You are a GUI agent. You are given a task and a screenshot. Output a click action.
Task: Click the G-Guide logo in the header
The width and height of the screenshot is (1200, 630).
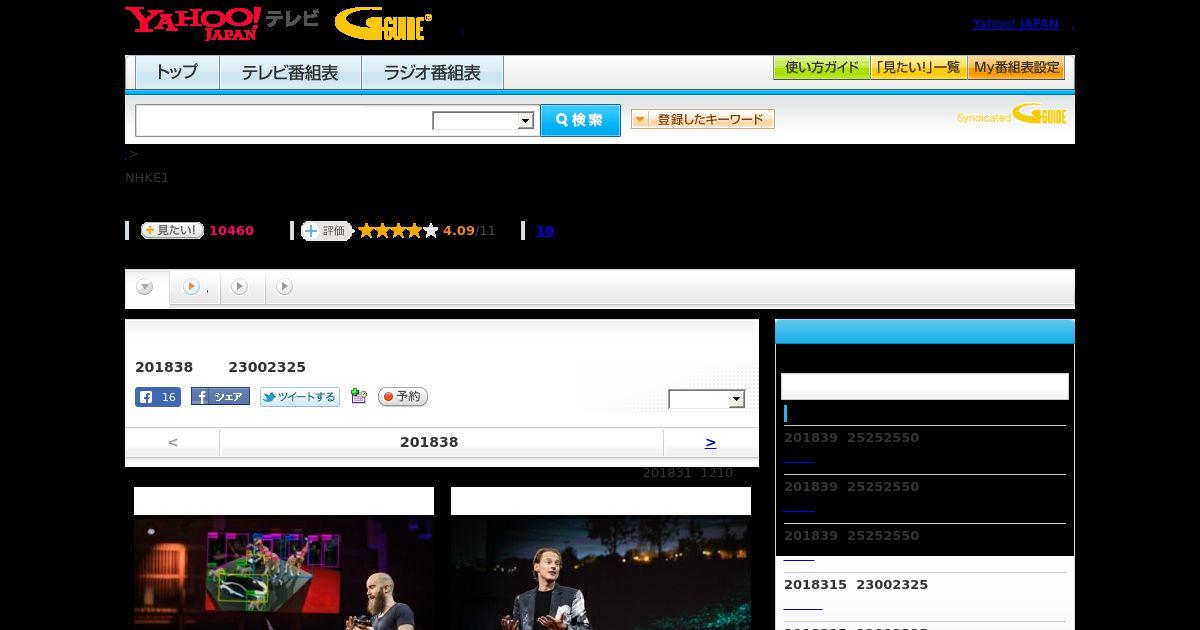point(383,24)
